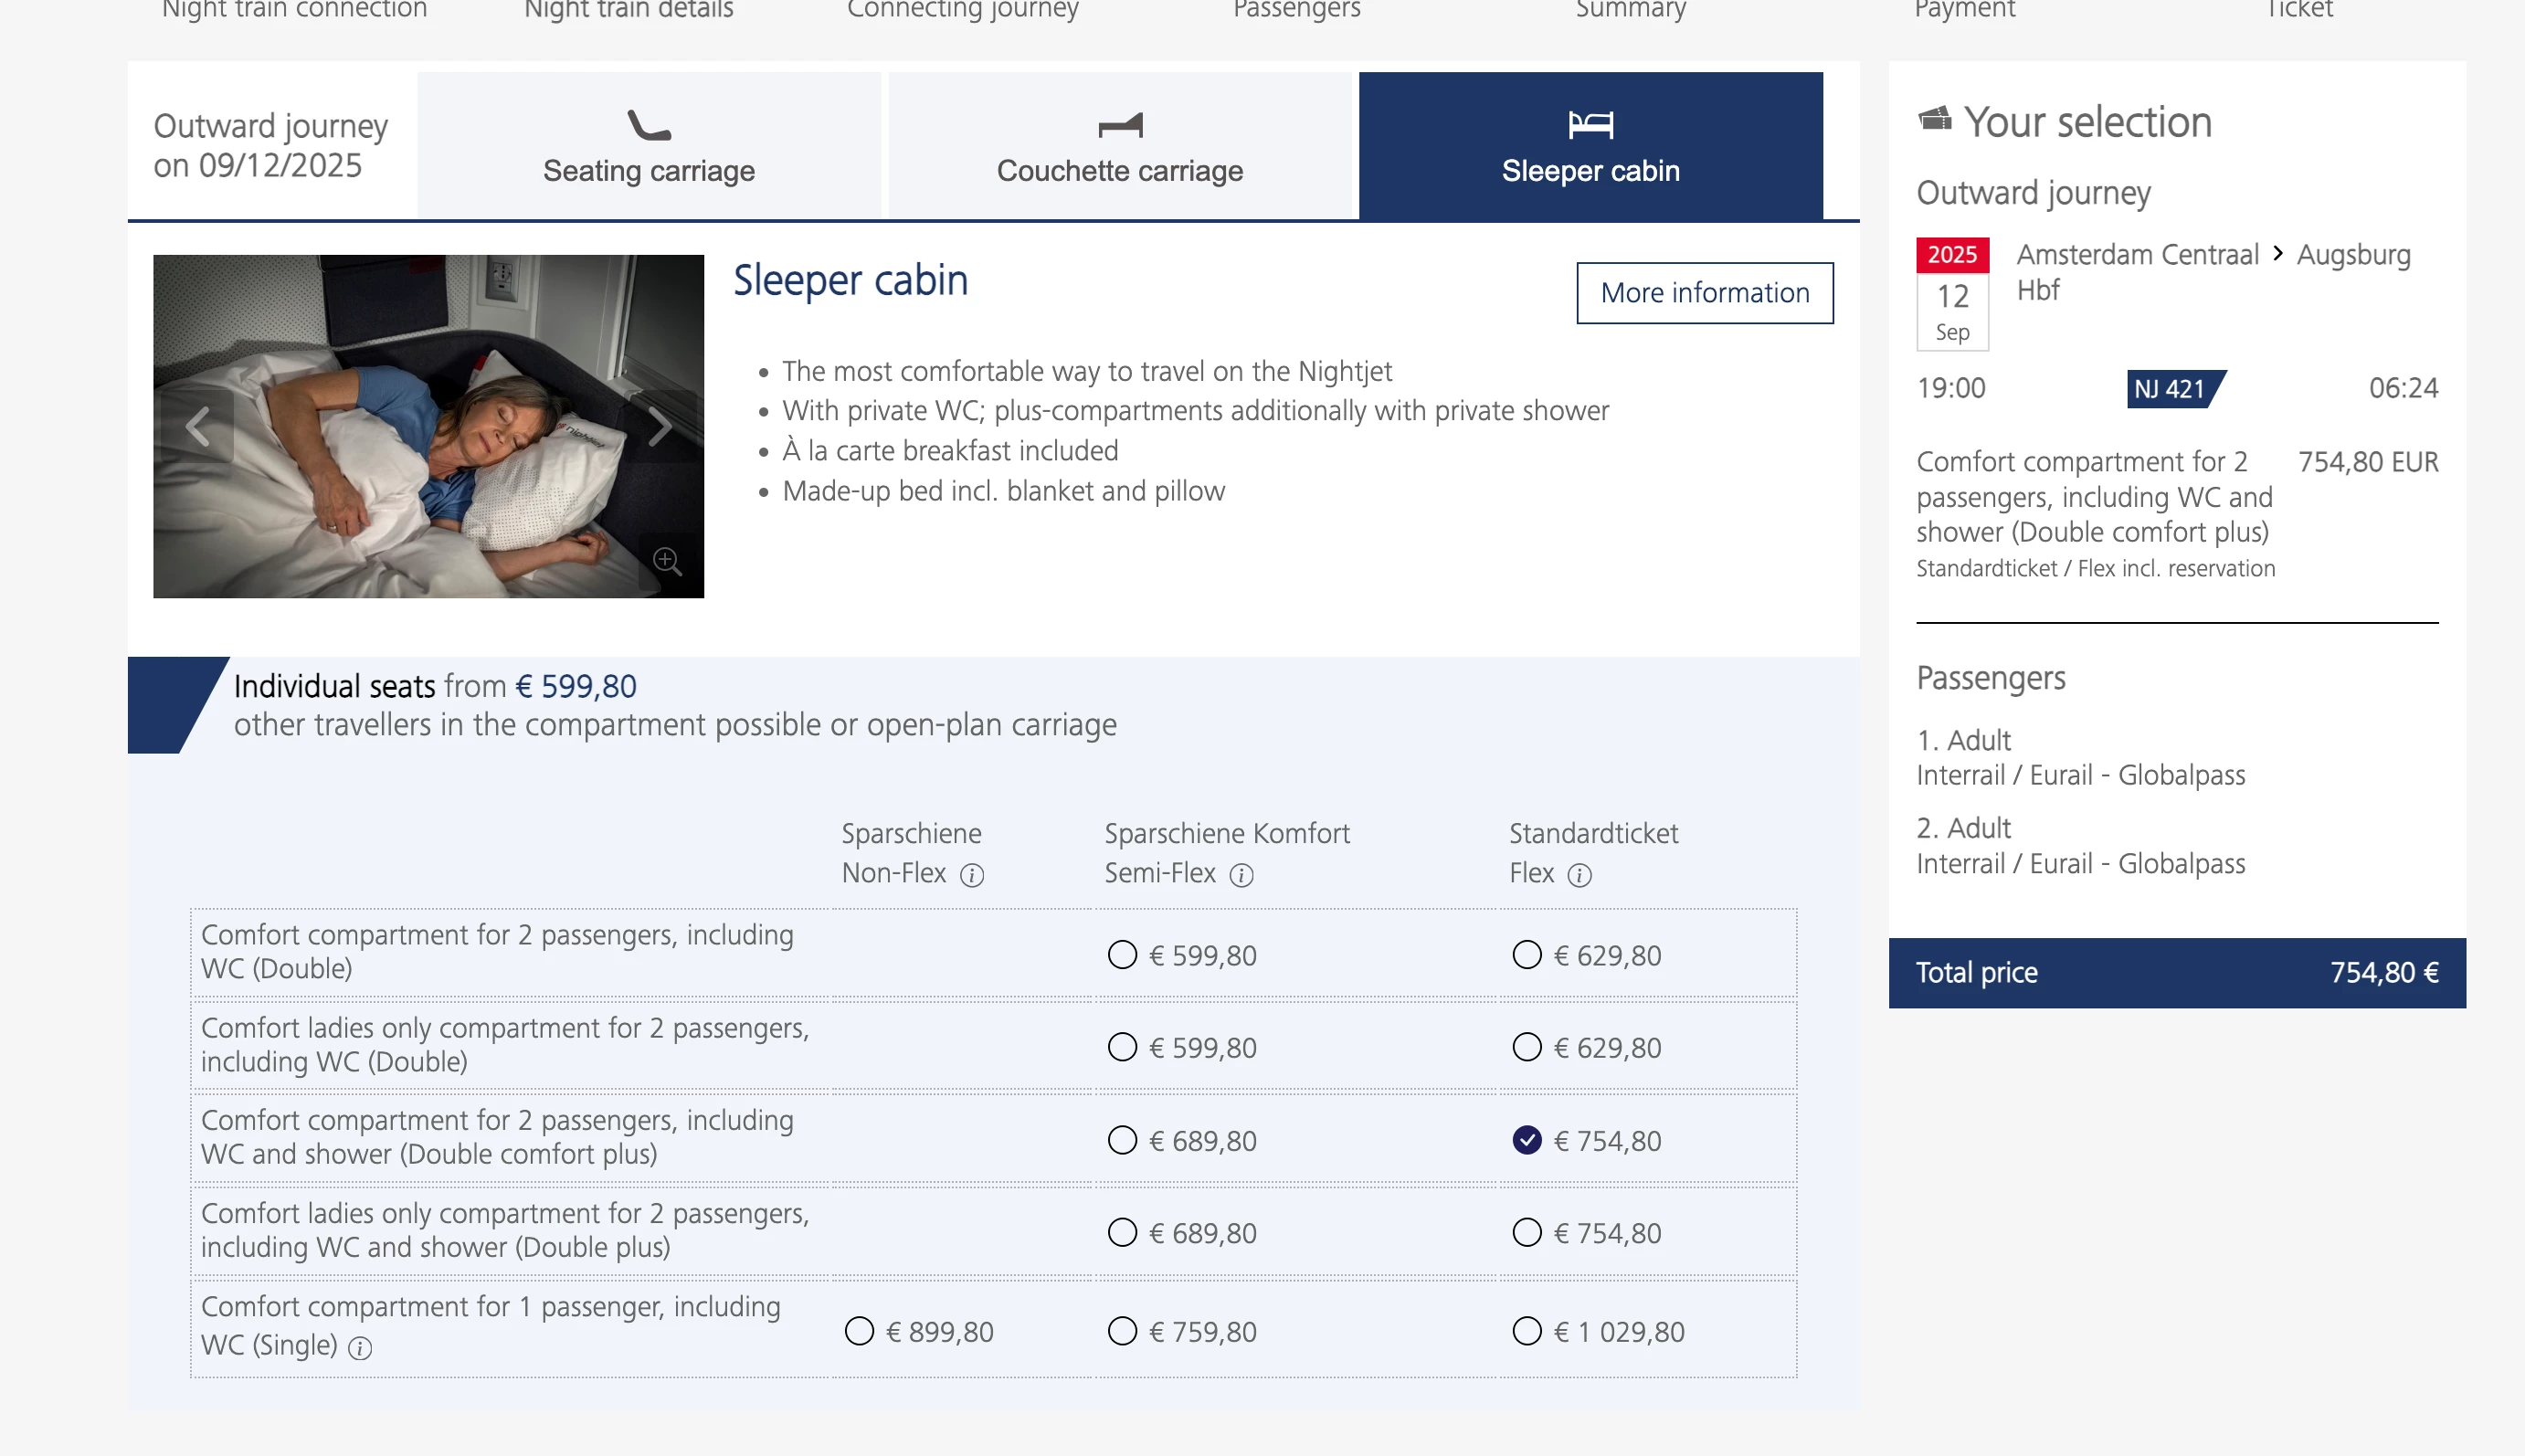Pick ladies only Double plus Flex € 754,80

tap(1526, 1232)
